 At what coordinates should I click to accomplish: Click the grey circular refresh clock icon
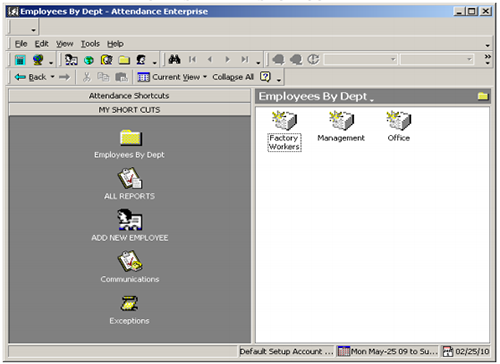(313, 60)
